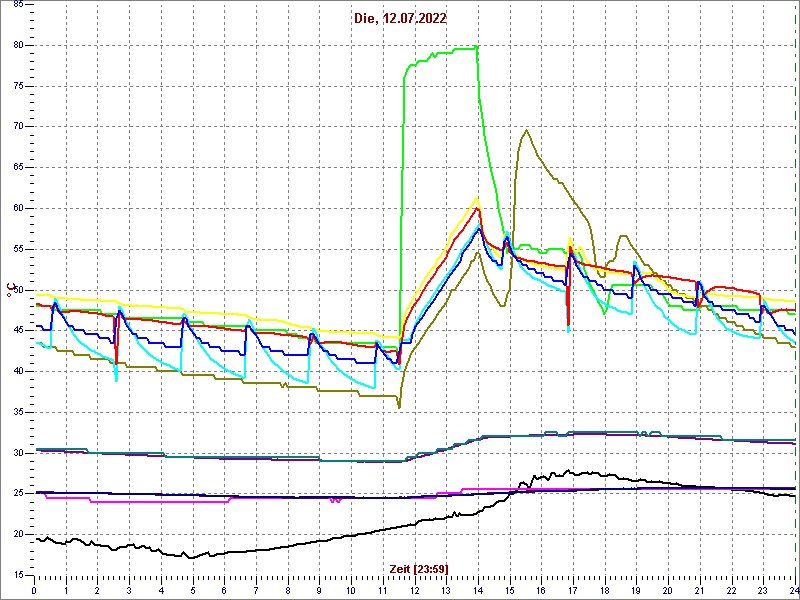Click the olive curve's highest peak near 70
This screenshot has height=600, width=800.
coord(526,130)
